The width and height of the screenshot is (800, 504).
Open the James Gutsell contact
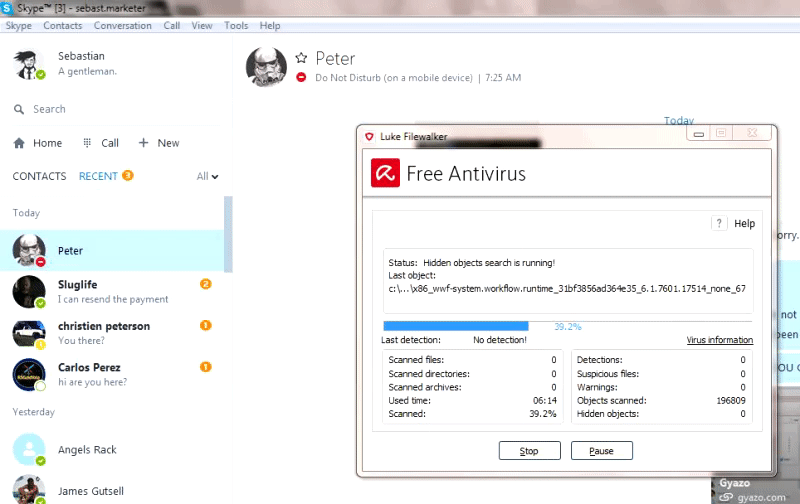tap(112, 491)
